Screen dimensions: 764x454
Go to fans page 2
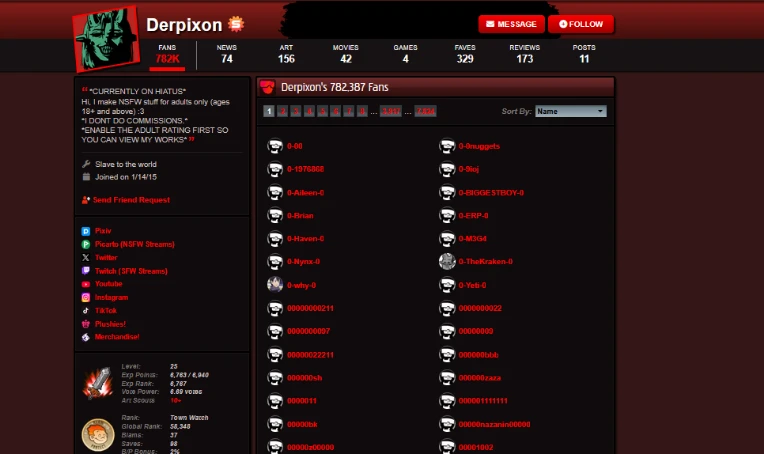[283, 111]
